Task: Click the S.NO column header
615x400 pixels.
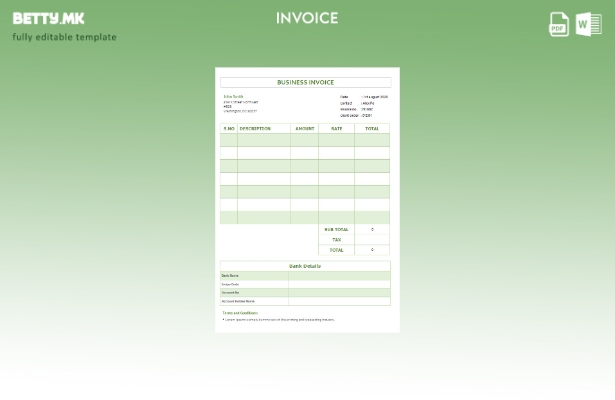Action: pyautogui.click(x=229, y=128)
